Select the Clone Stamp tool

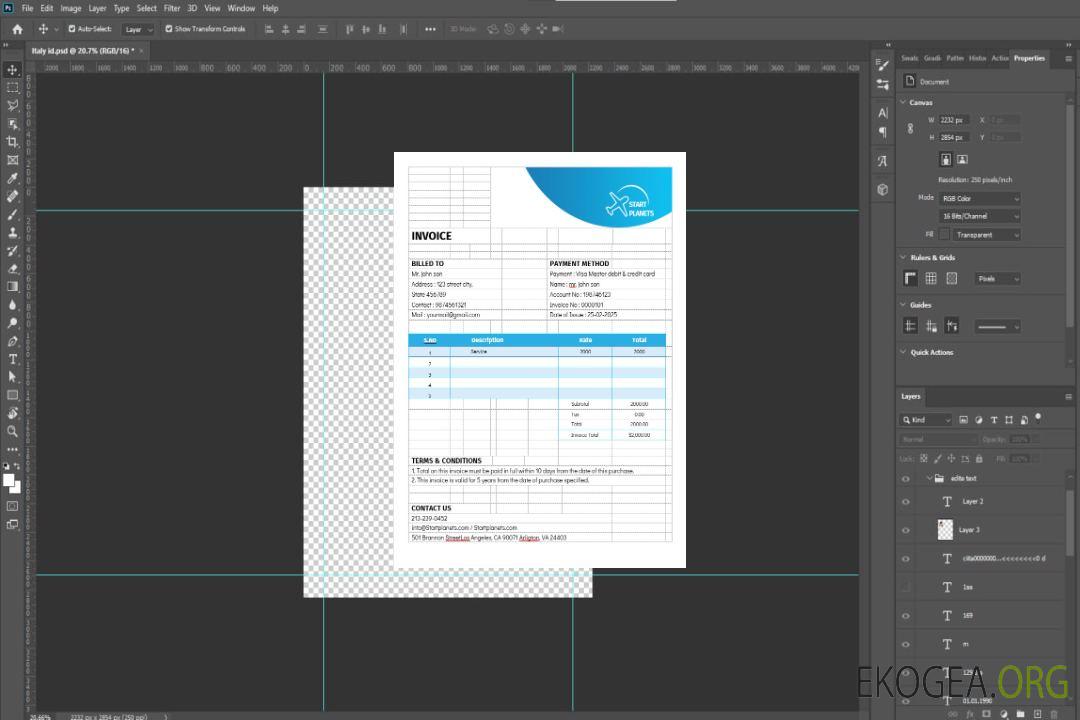coord(13,233)
